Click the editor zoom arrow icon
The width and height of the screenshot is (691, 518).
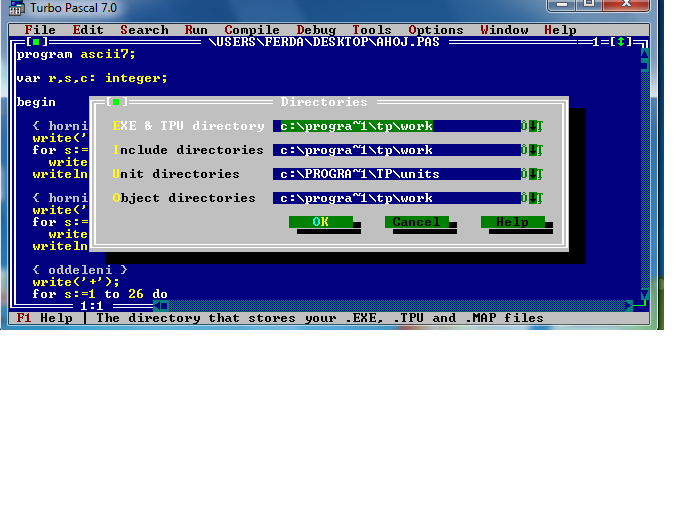[621, 42]
